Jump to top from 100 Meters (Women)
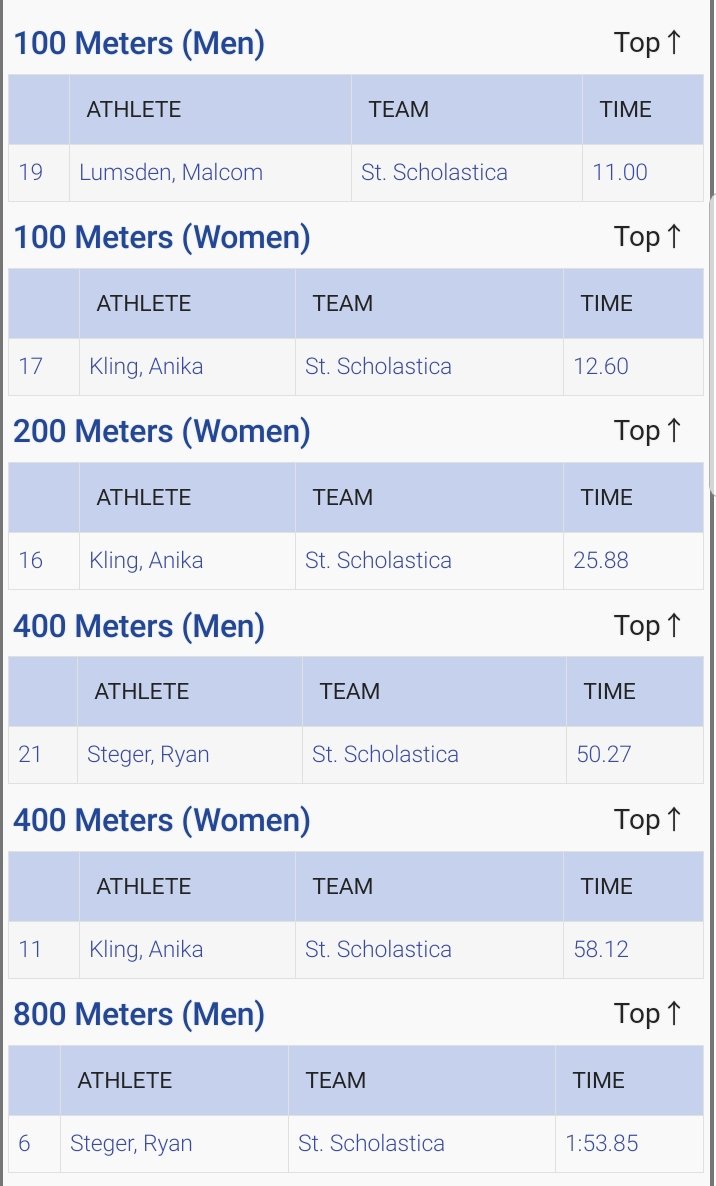Screen dimensions: 716x1186 [x=647, y=237]
